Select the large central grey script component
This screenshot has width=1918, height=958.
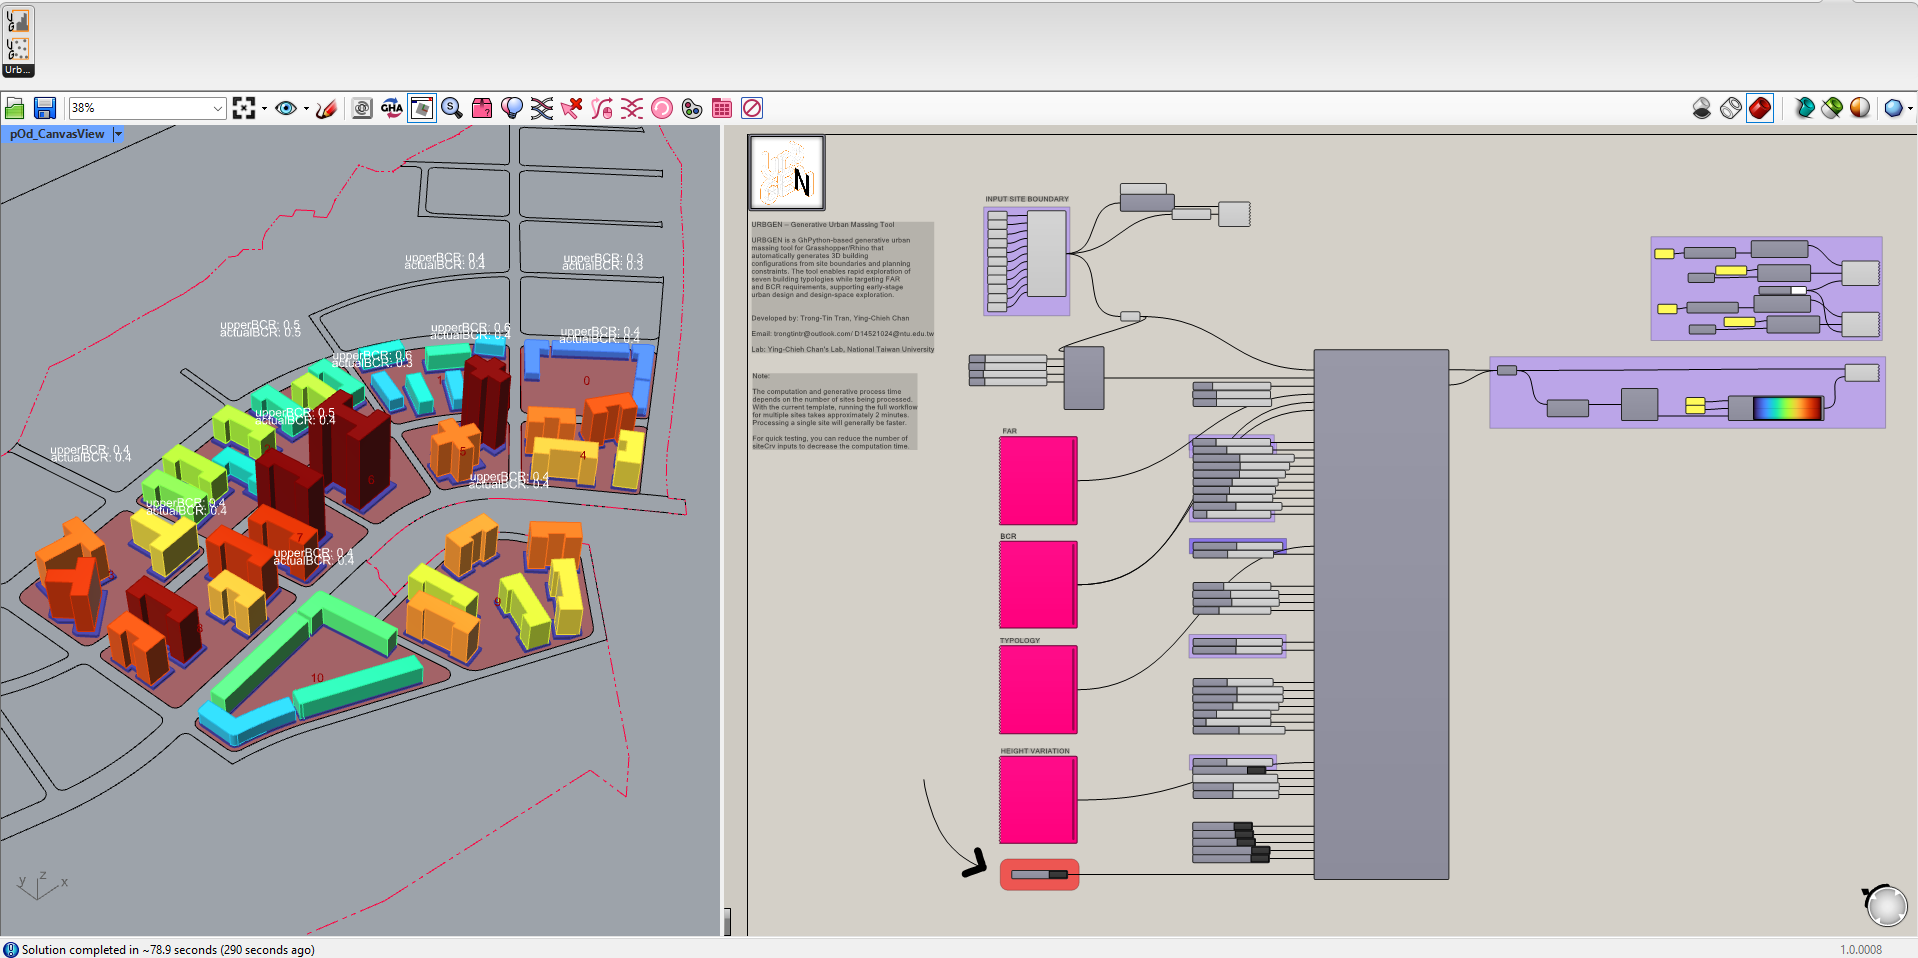coord(1381,614)
